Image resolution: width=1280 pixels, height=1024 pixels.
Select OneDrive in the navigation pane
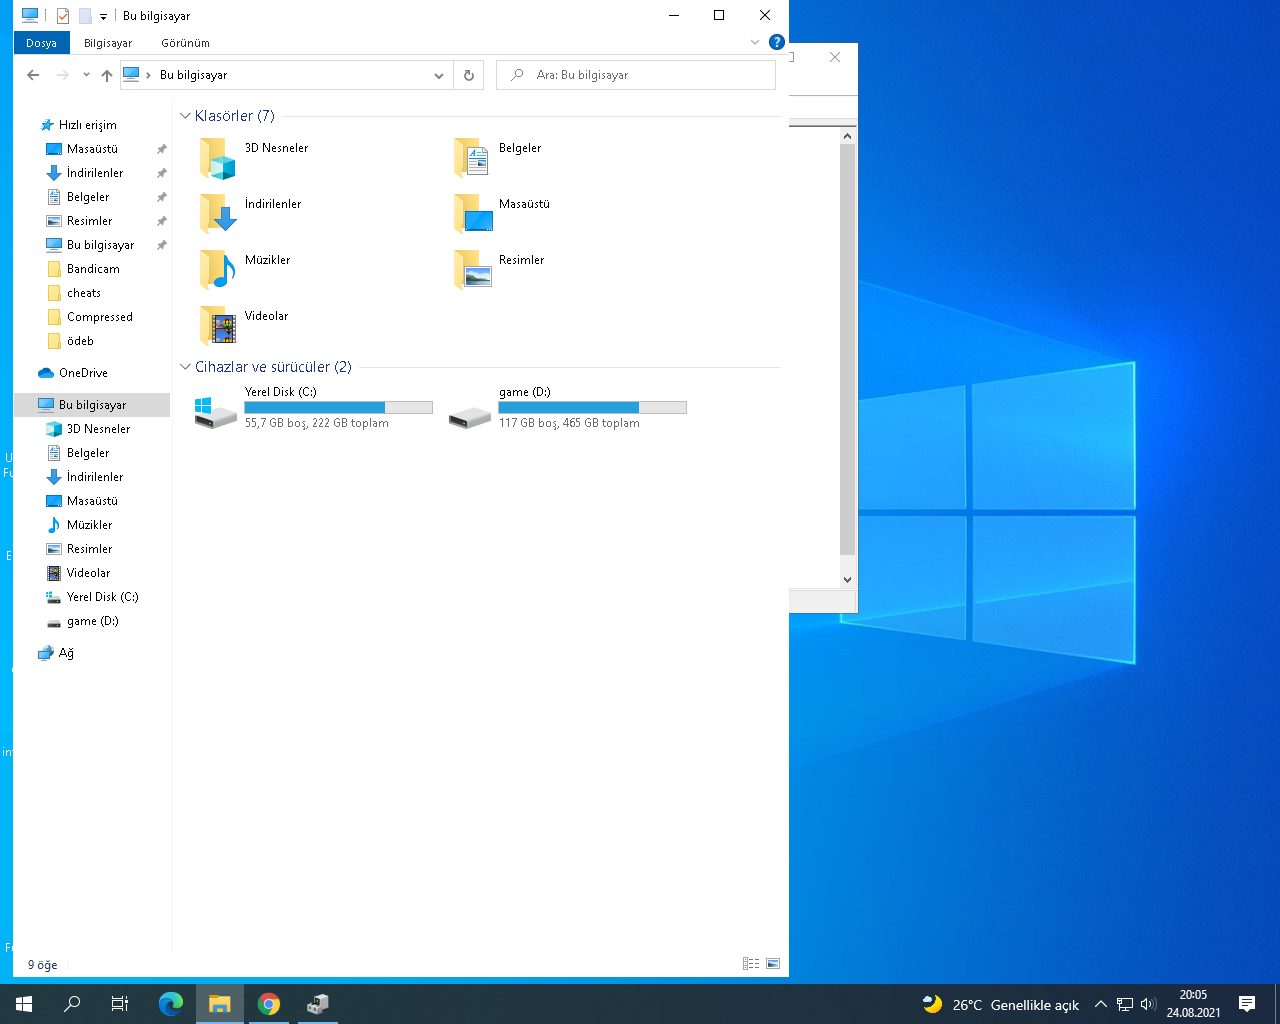tap(83, 373)
